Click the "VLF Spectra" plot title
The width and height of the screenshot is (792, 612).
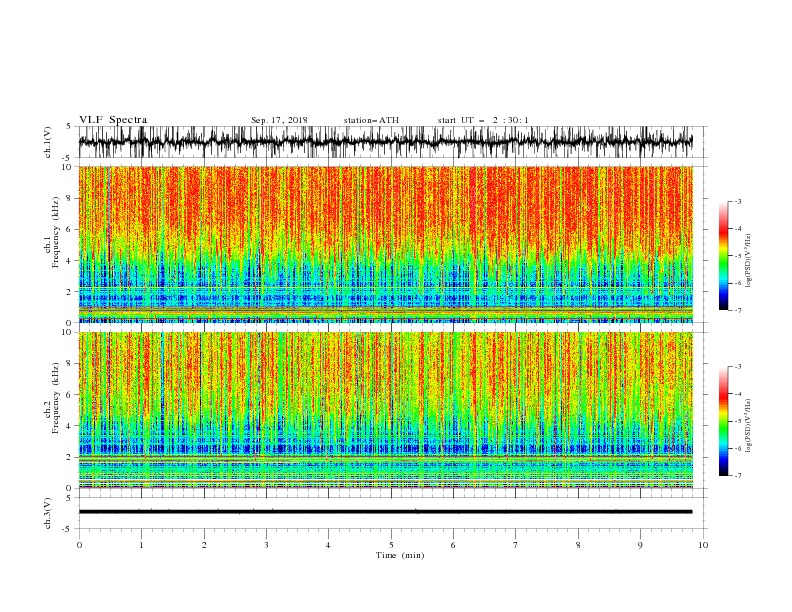tap(113, 120)
